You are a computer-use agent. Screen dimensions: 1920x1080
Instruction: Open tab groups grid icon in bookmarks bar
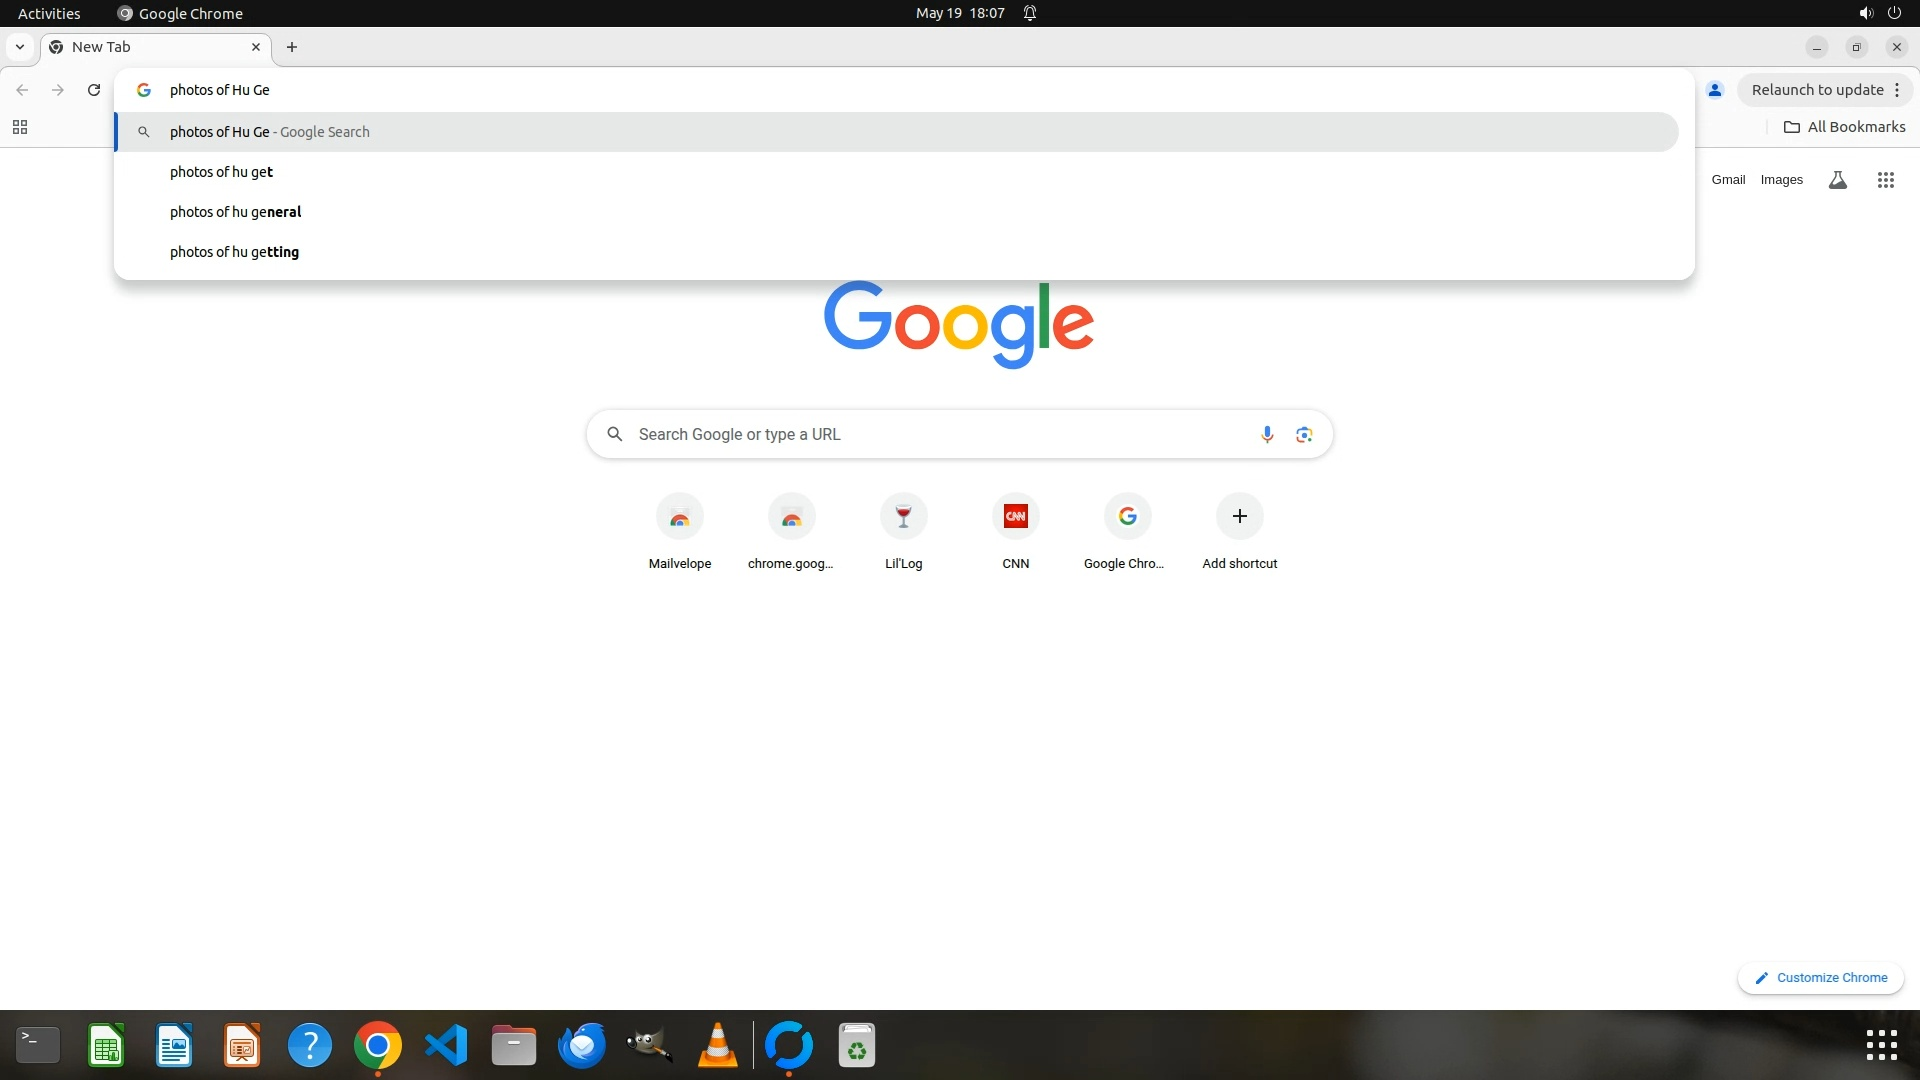(x=20, y=127)
